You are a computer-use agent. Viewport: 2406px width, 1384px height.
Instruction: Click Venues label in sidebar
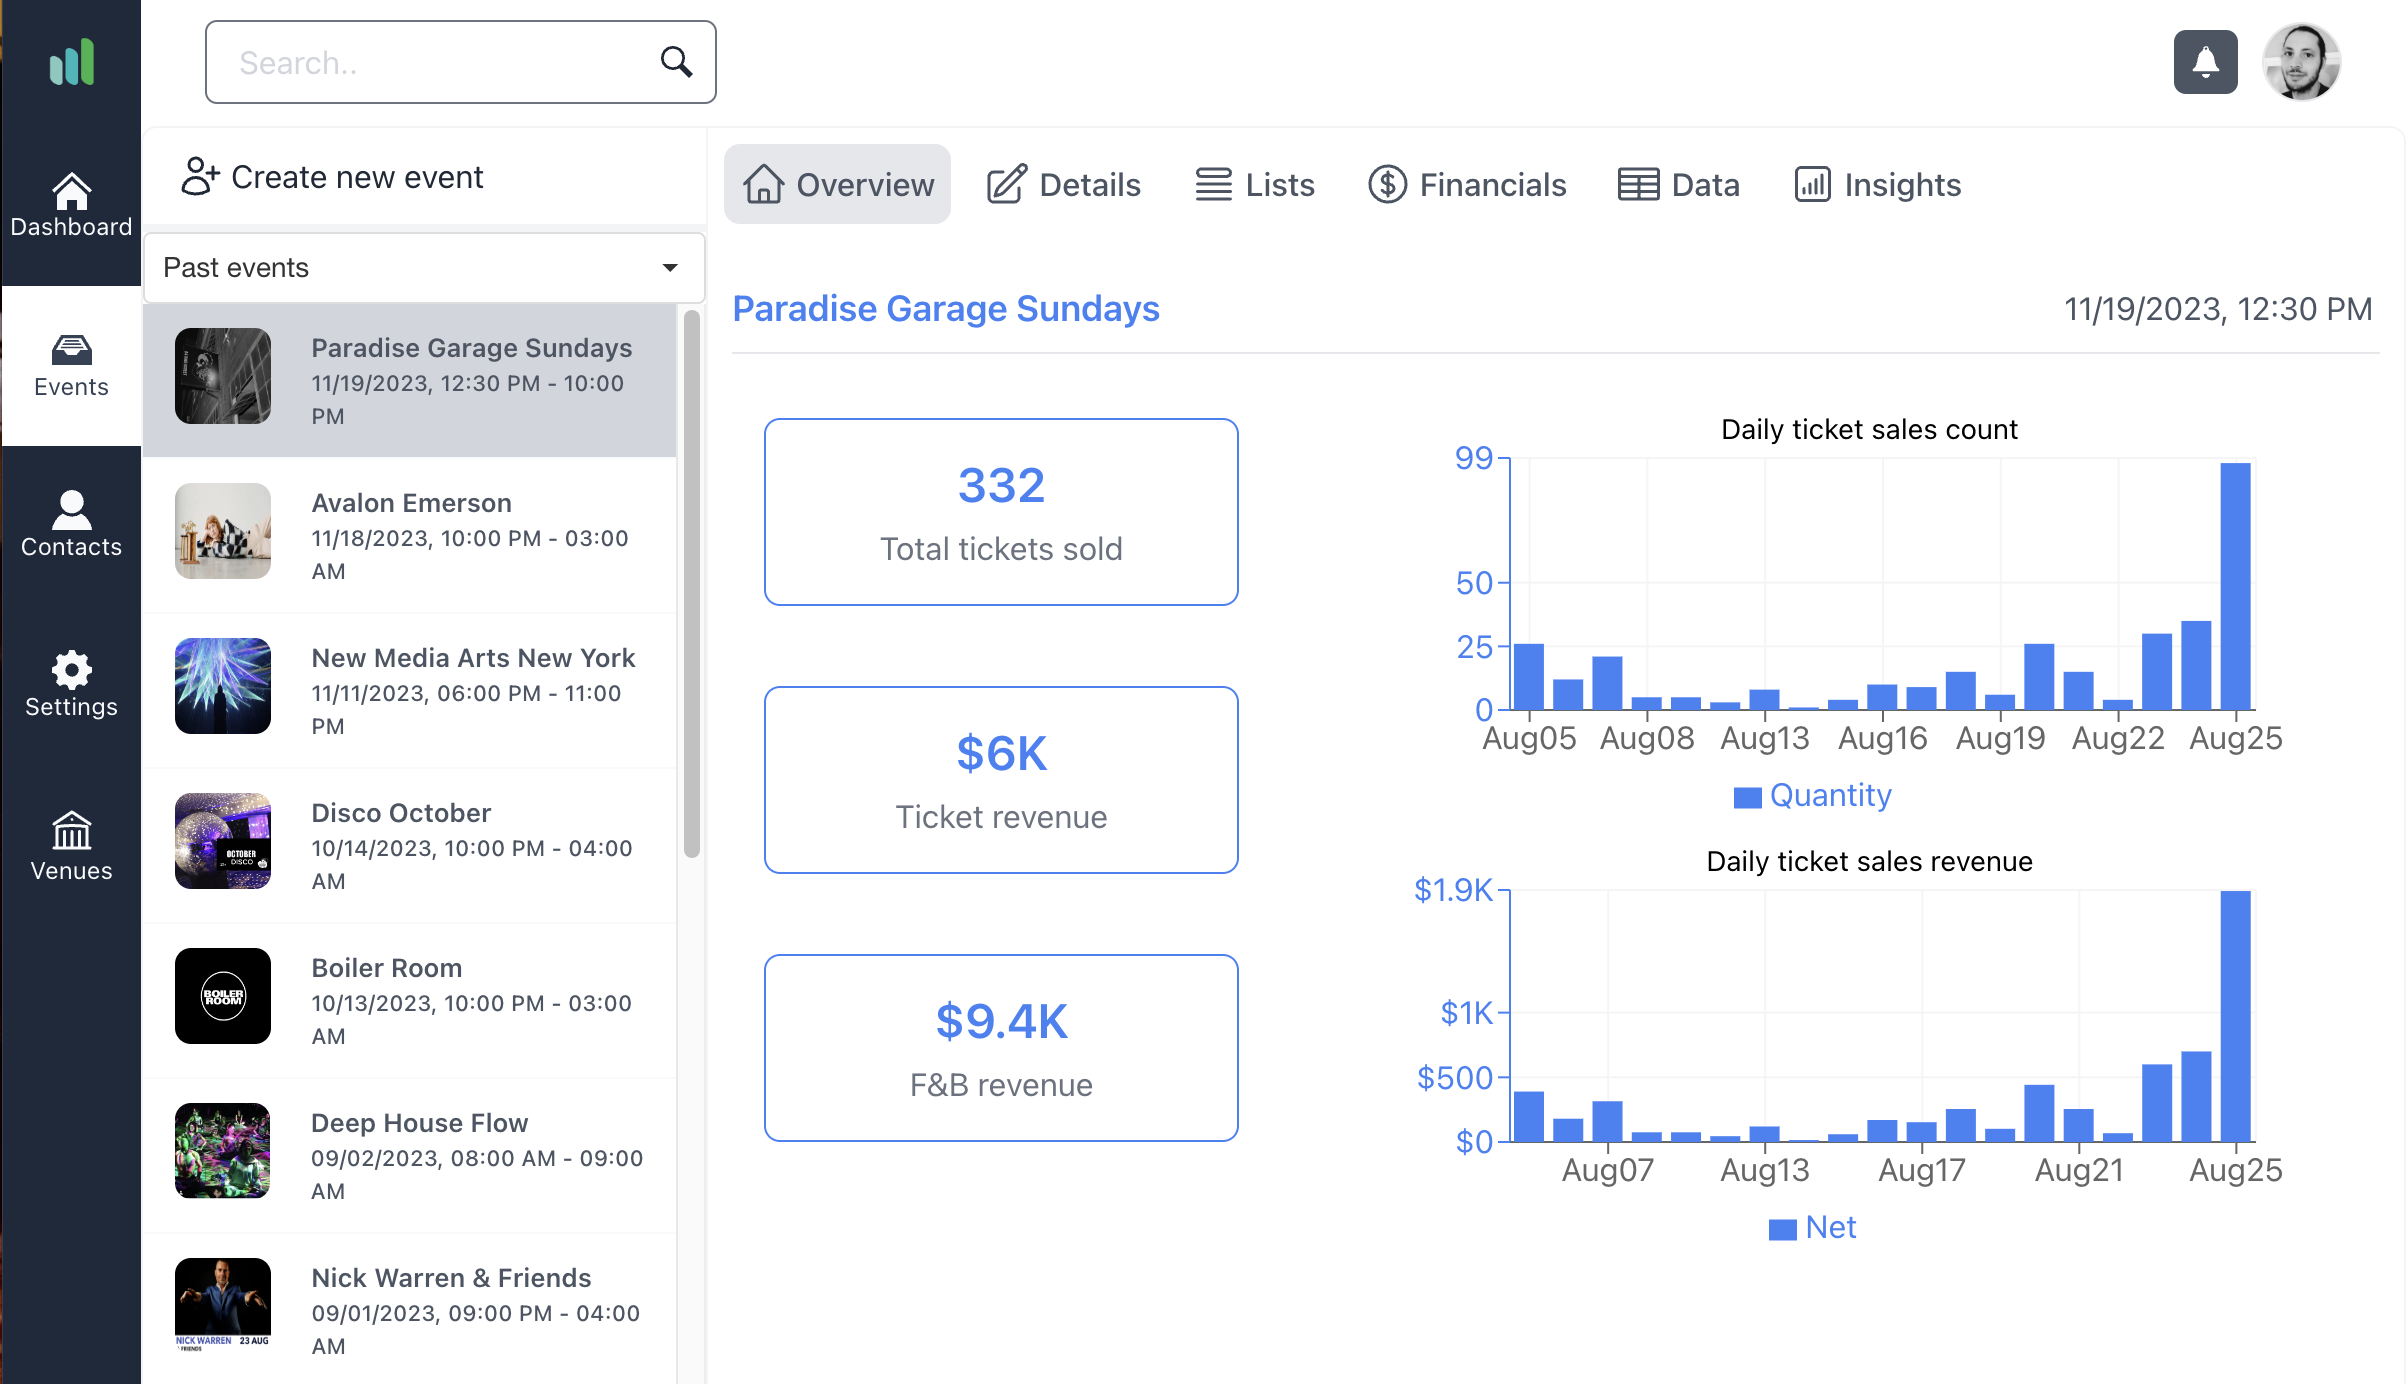point(71,871)
